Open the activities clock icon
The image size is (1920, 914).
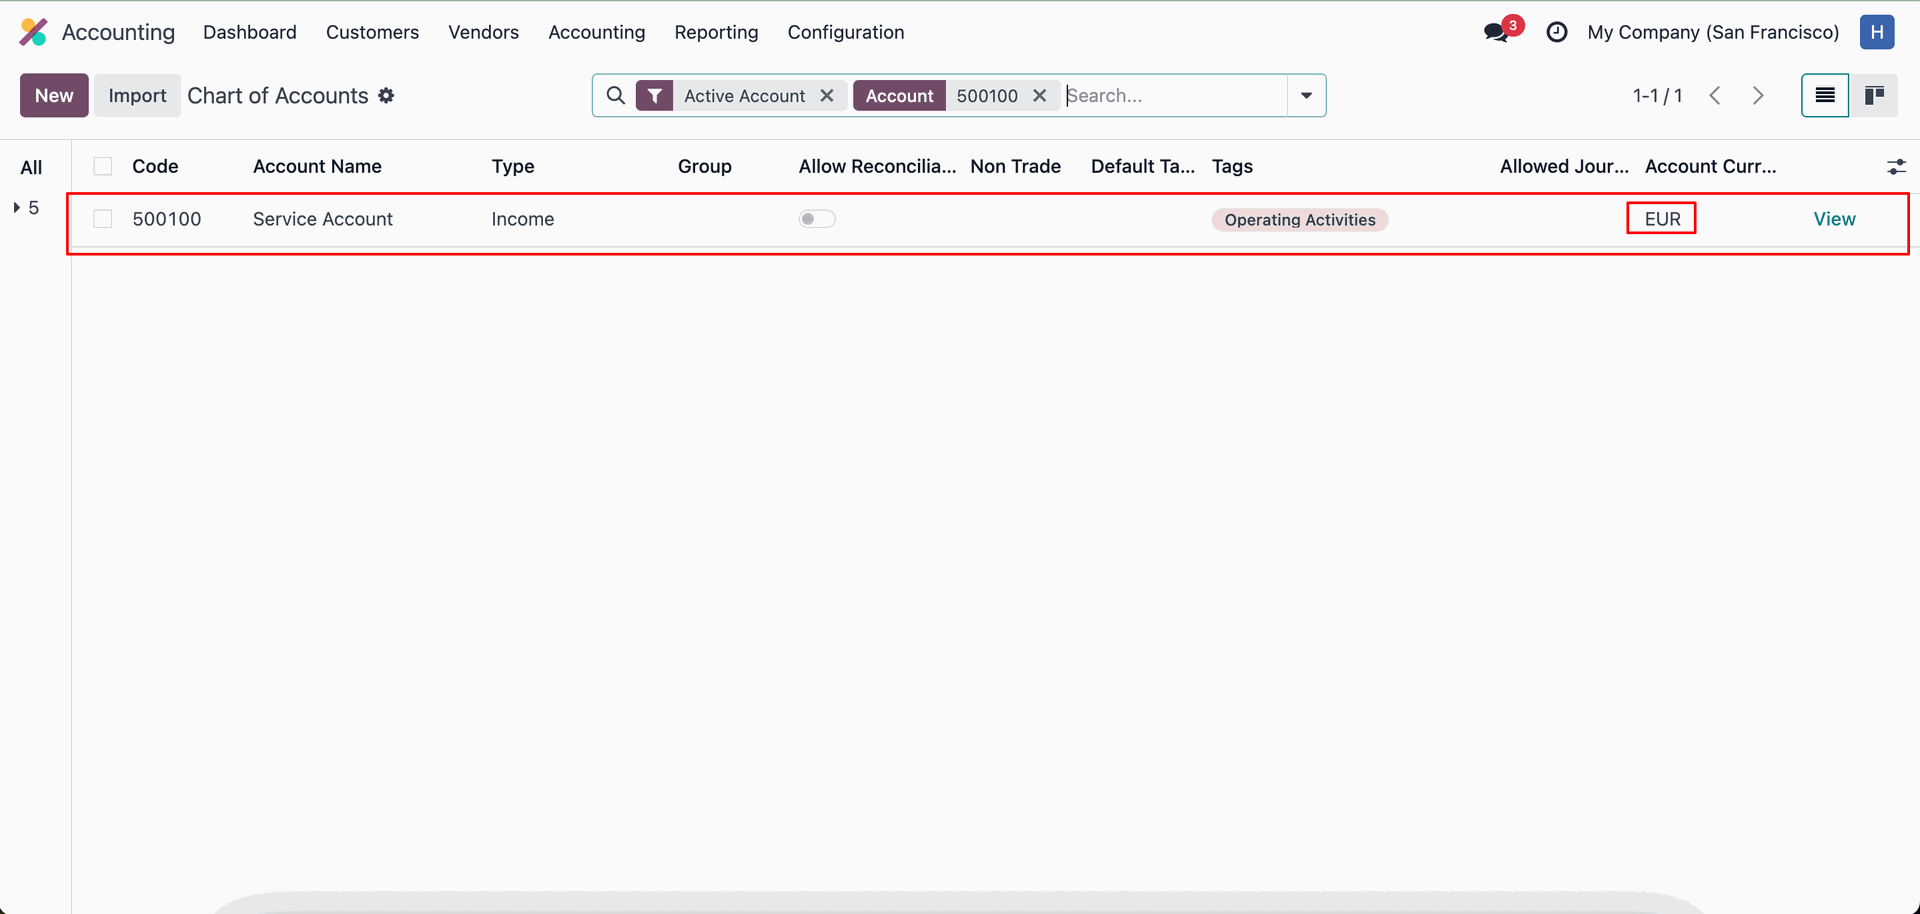(x=1557, y=32)
